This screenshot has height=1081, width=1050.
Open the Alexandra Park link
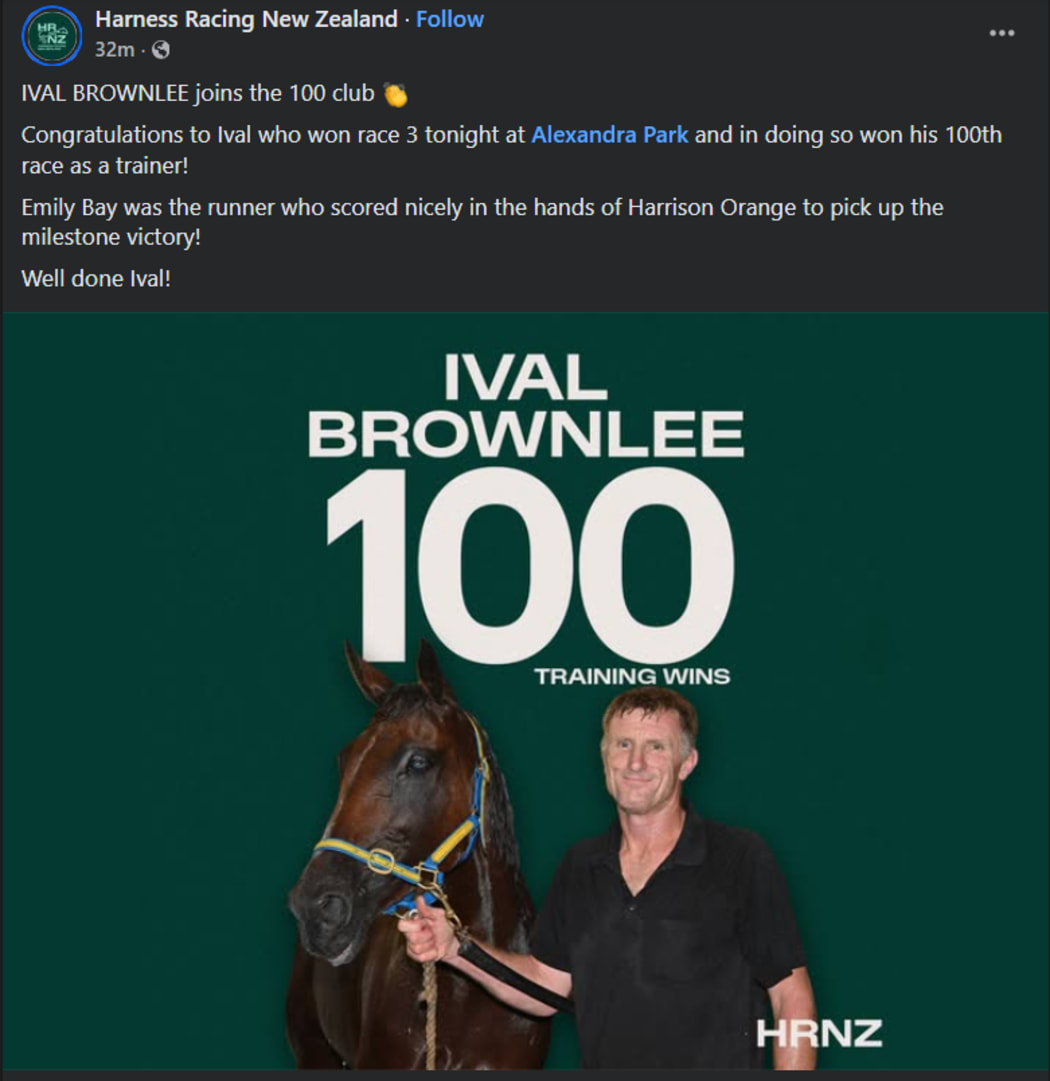[x=611, y=135]
